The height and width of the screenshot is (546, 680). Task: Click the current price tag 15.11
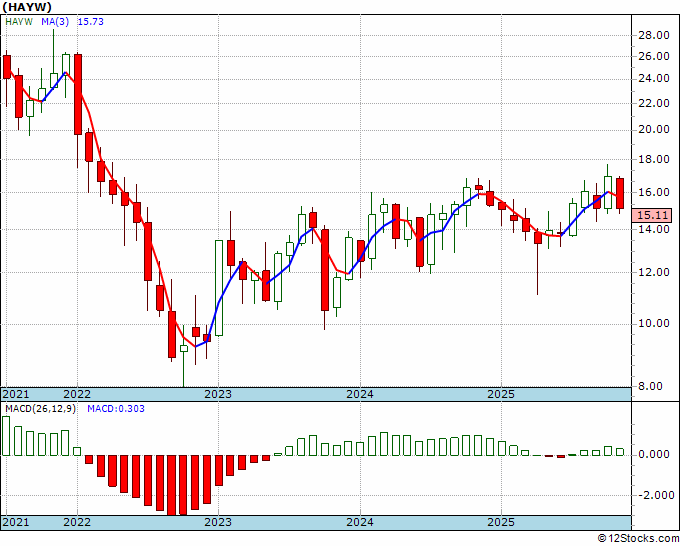click(652, 216)
